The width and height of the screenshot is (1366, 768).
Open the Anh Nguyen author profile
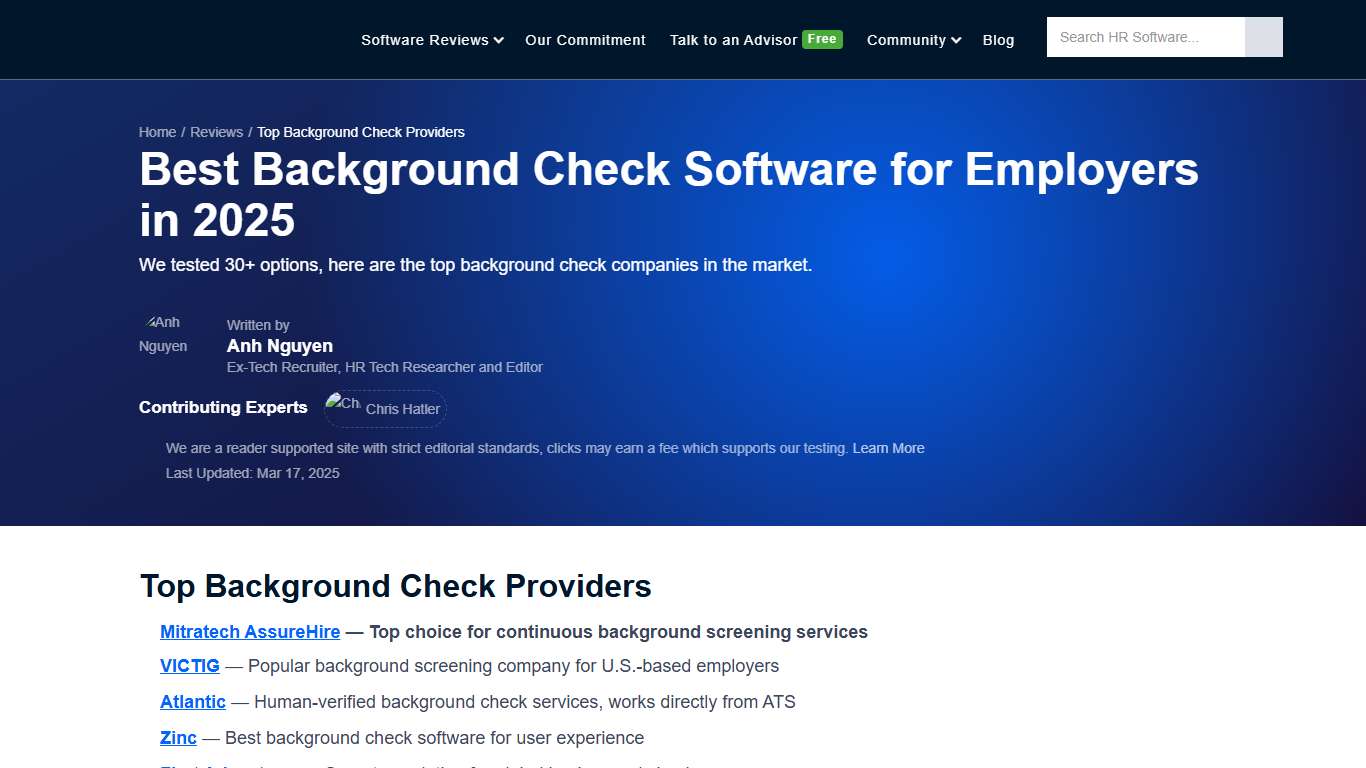[x=279, y=345]
